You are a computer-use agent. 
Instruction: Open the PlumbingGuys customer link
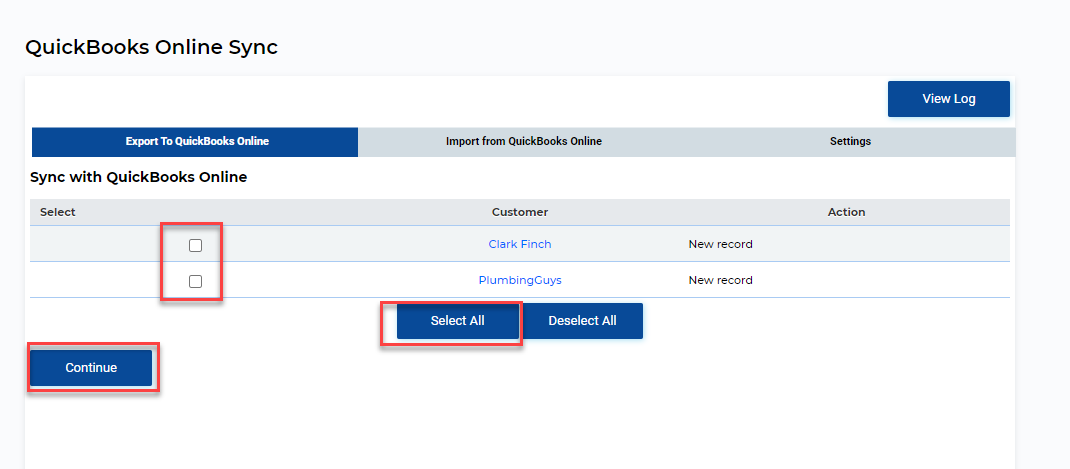[520, 280]
